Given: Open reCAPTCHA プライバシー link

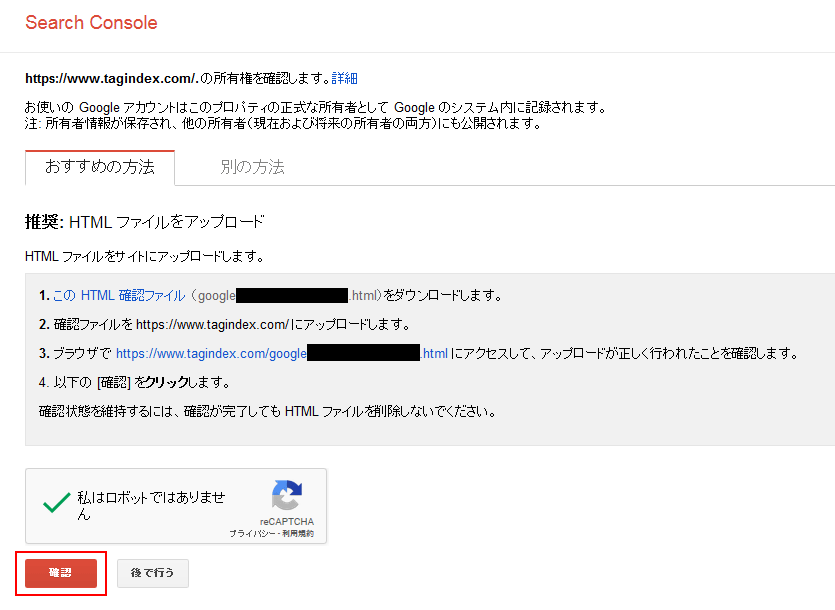Looking at the screenshot, I should [x=249, y=534].
